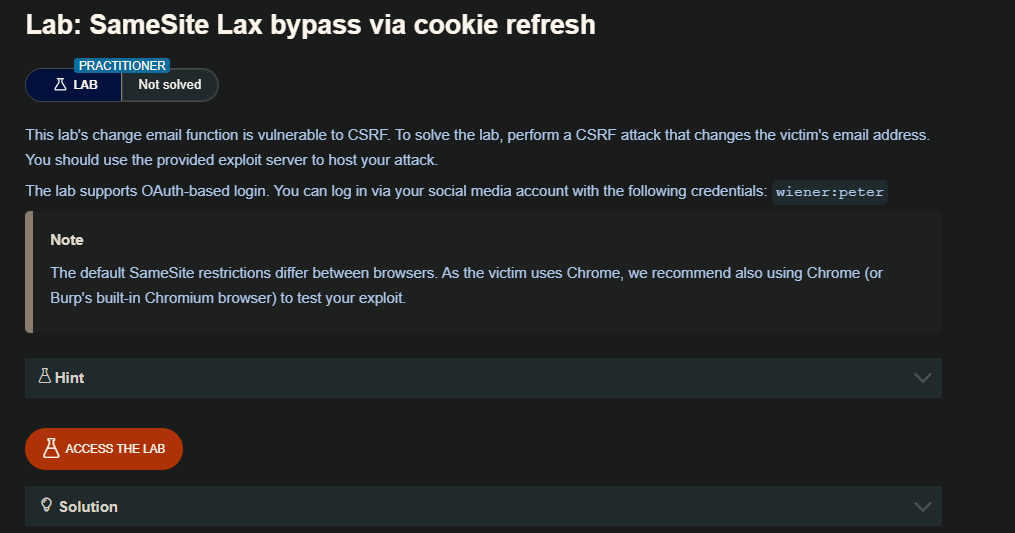
Task: Click the OAuth-based login sentence
Action: (395, 192)
